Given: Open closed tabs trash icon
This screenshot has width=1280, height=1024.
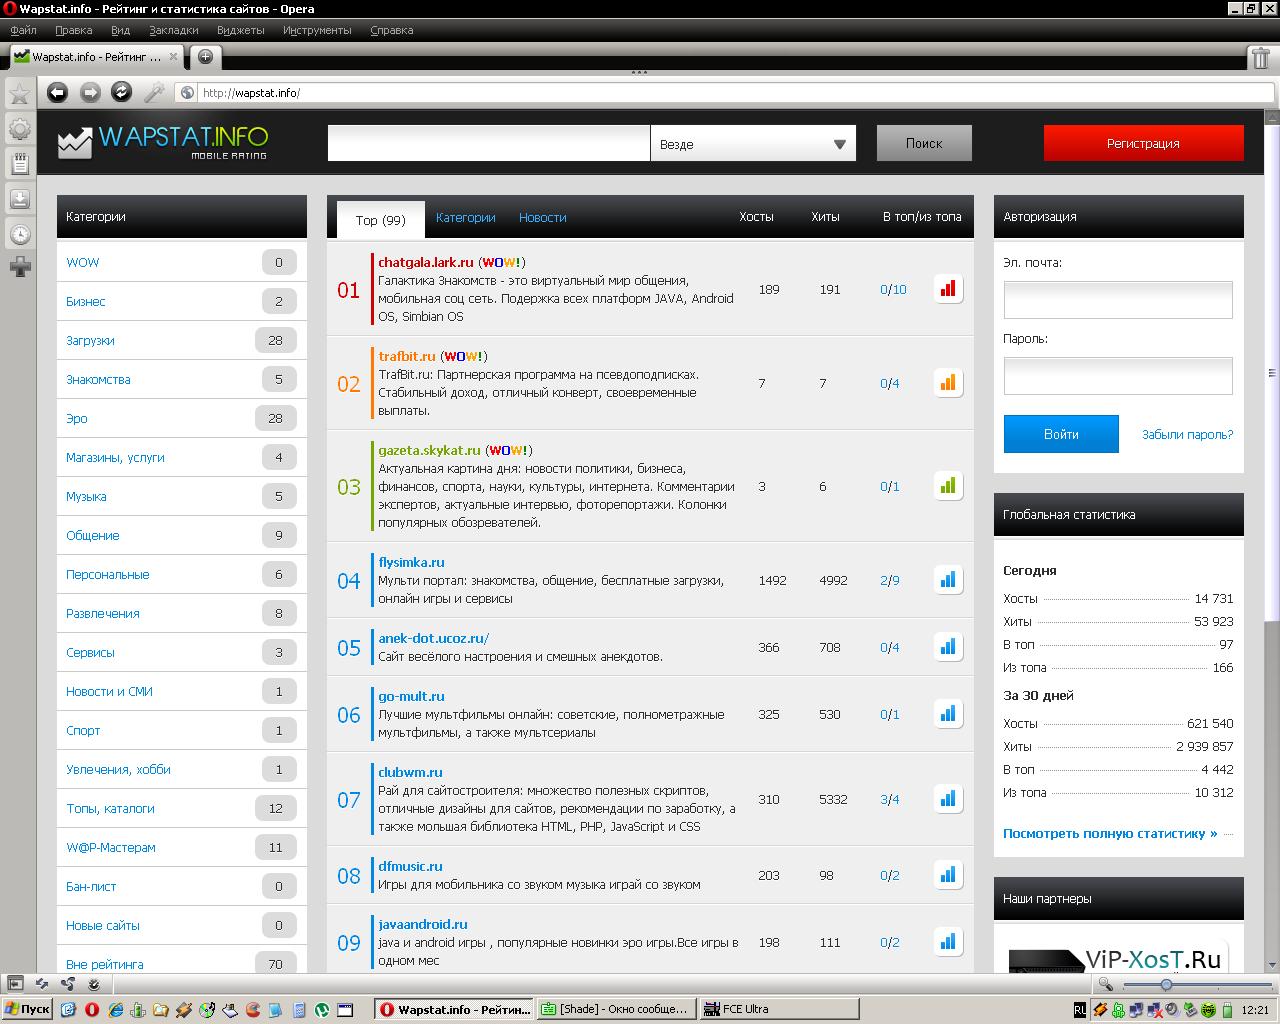Looking at the screenshot, I should [1260, 57].
